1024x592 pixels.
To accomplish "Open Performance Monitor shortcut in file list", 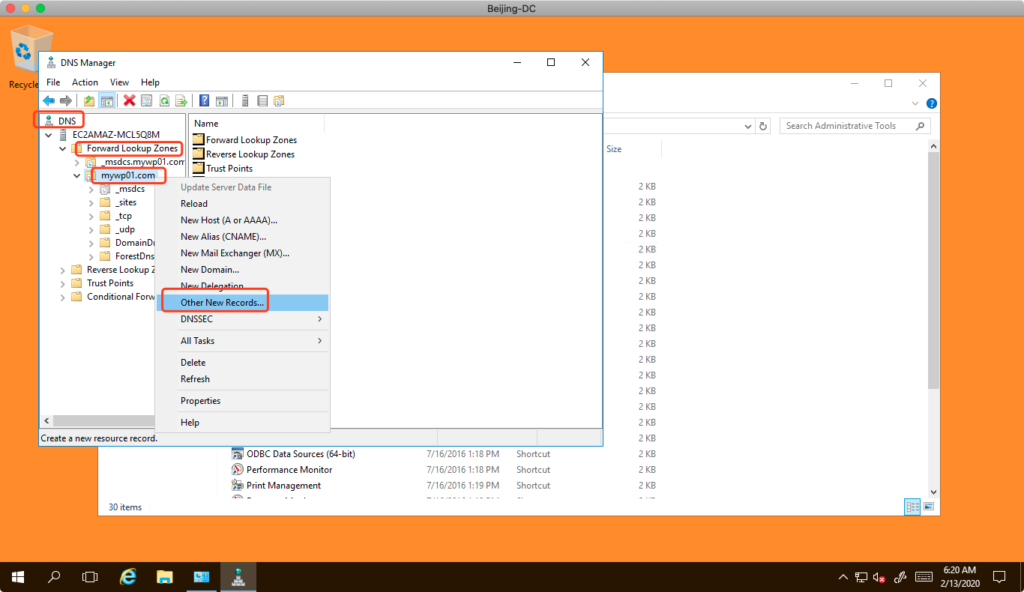I will pos(289,469).
